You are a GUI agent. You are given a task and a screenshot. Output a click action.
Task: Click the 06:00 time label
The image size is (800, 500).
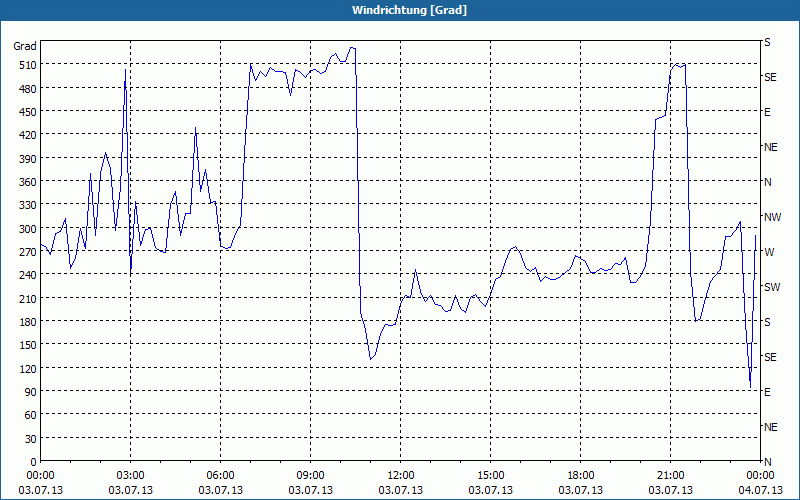(220, 476)
